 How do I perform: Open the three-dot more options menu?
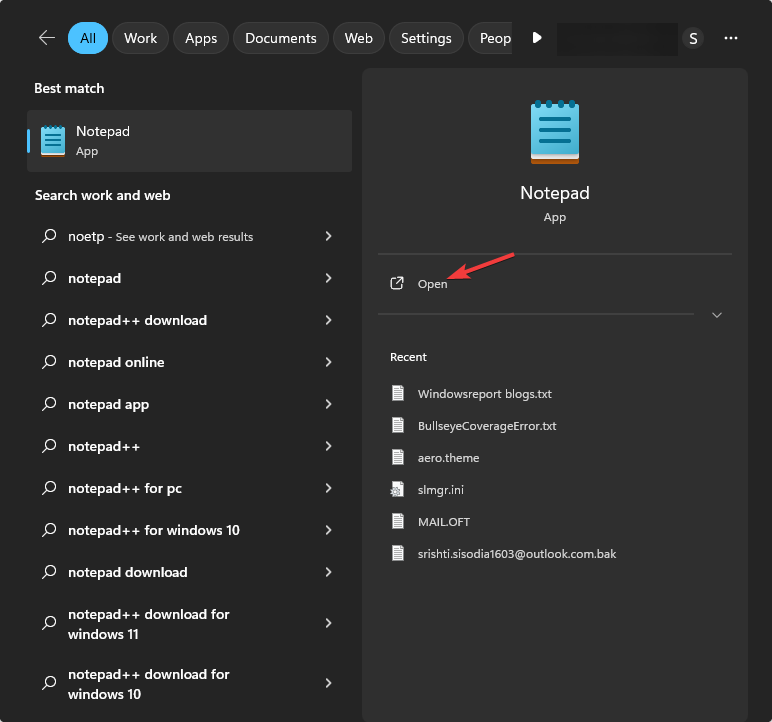point(731,38)
